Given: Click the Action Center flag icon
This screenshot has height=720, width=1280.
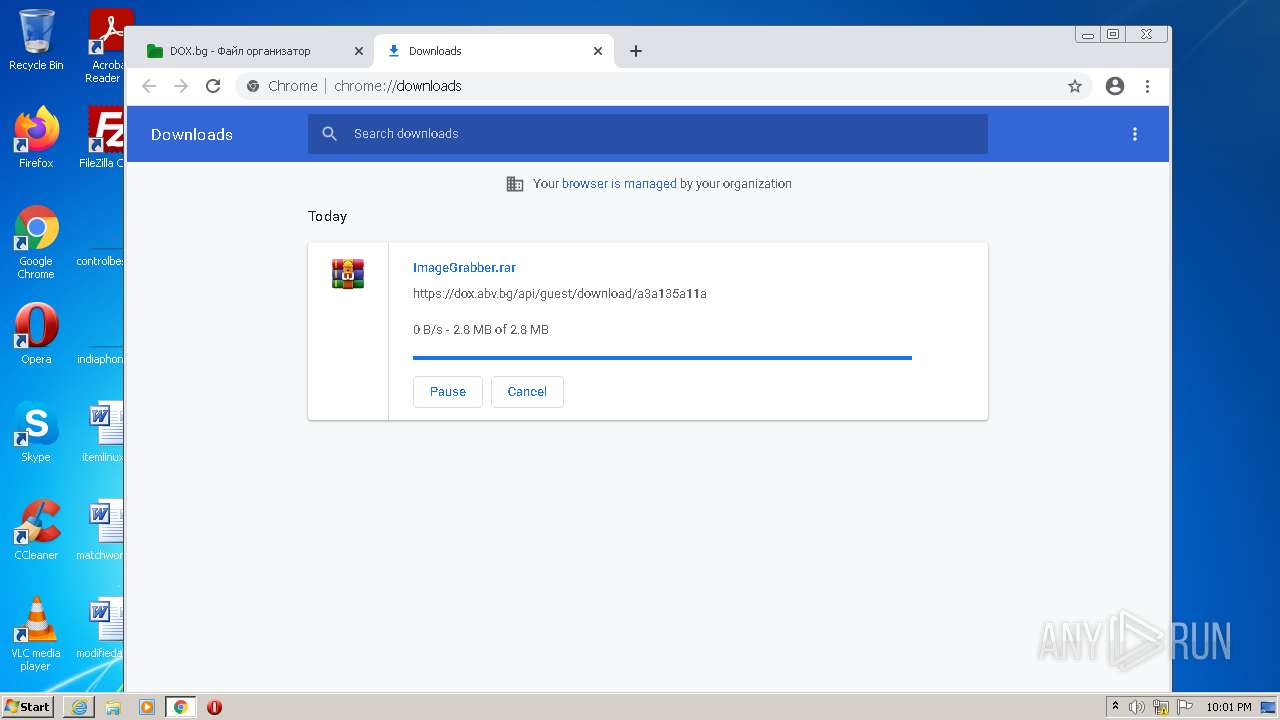Looking at the screenshot, I should (1184, 707).
